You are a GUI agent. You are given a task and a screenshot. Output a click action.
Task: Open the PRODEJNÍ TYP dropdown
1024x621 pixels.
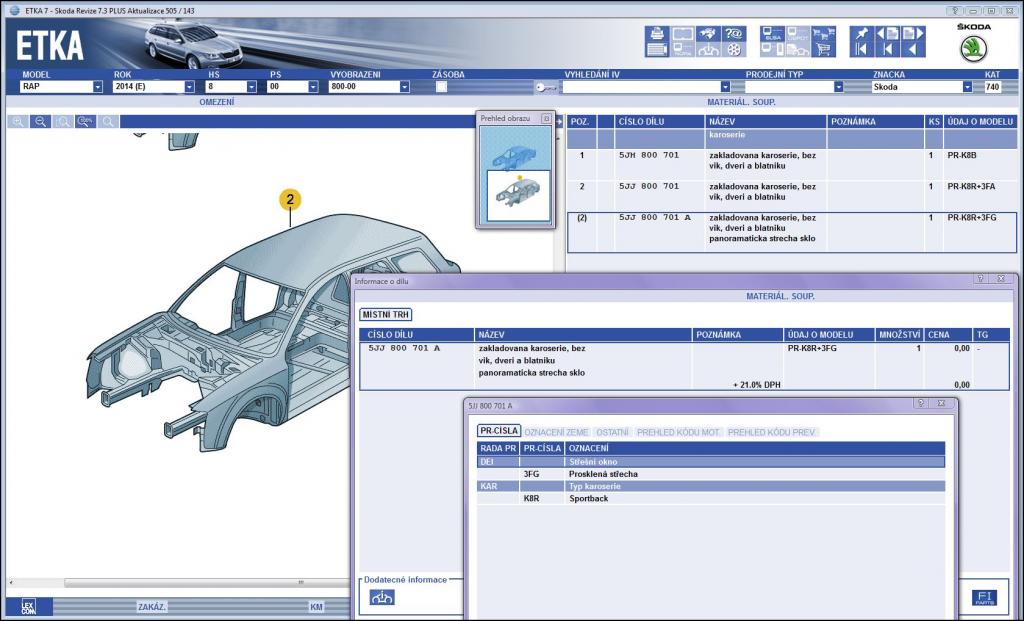pos(838,87)
